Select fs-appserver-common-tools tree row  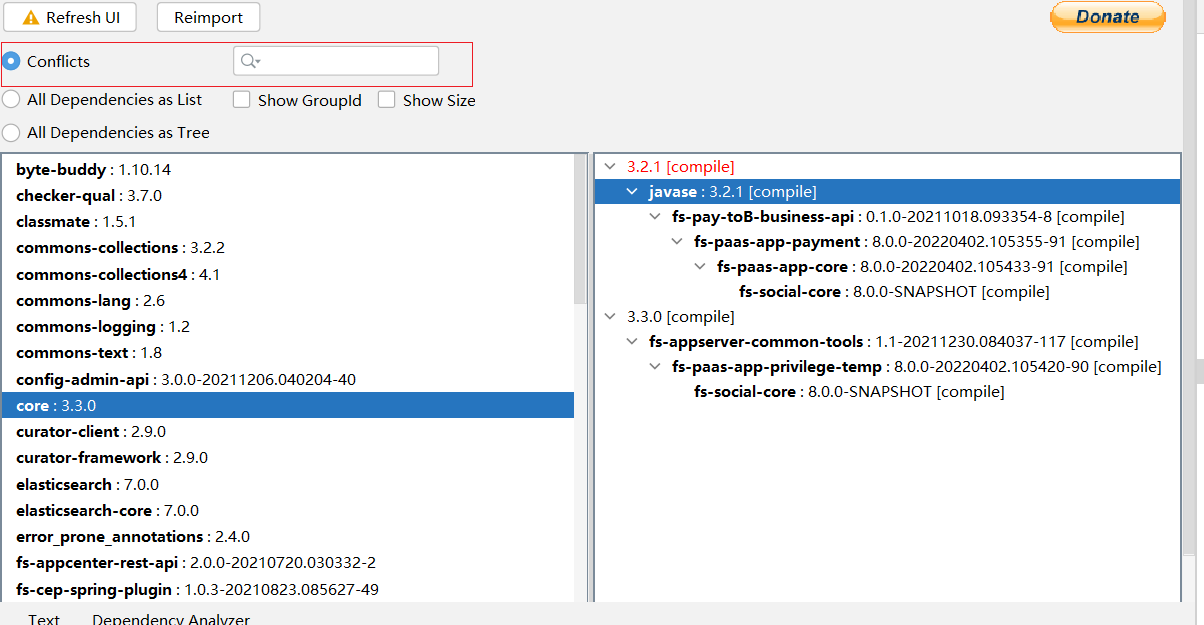pos(894,342)
